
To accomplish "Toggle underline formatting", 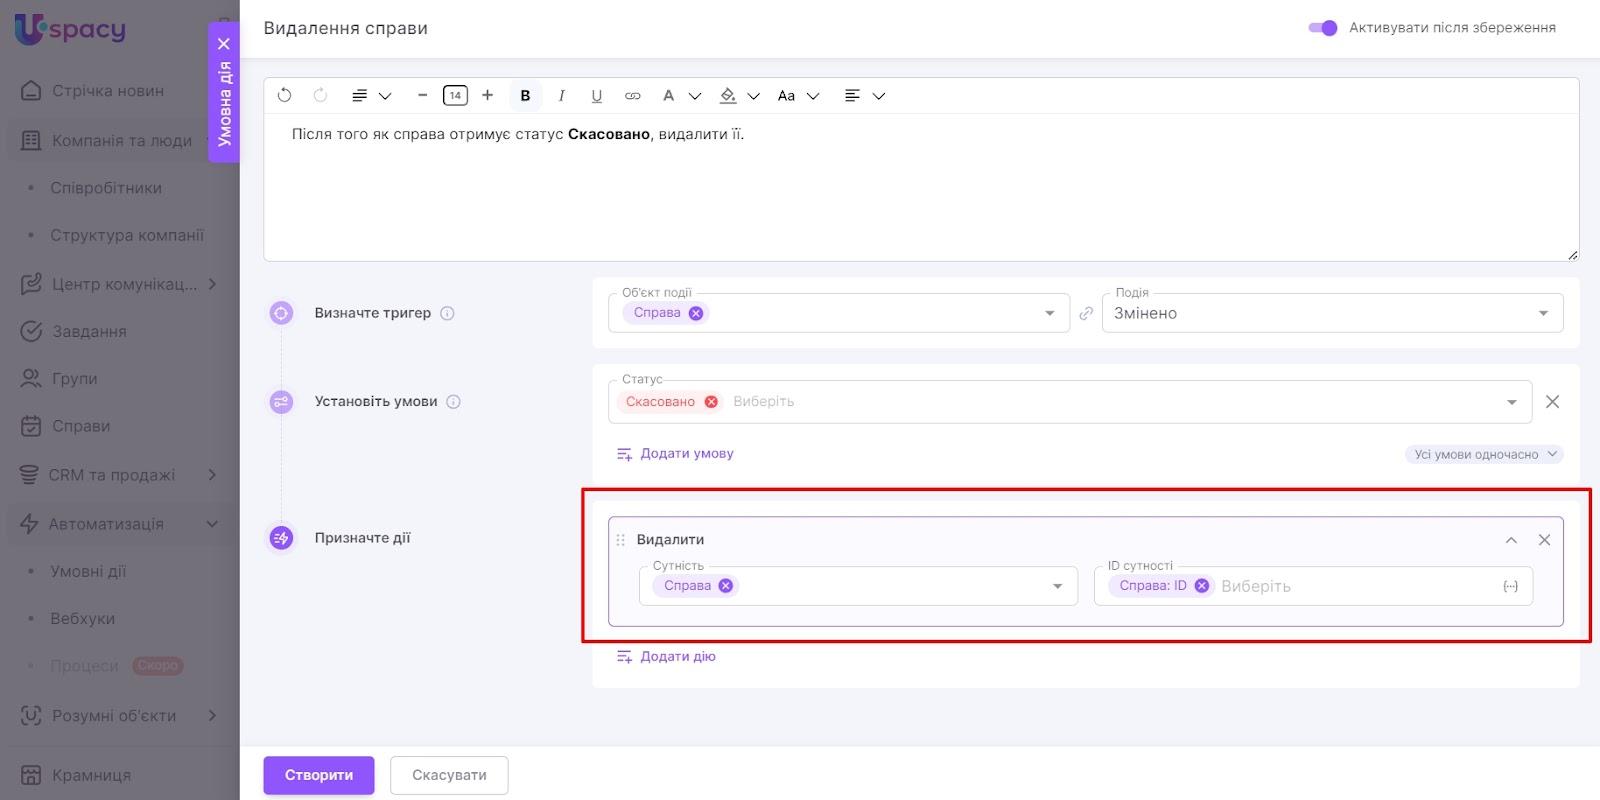I will 596,96.
